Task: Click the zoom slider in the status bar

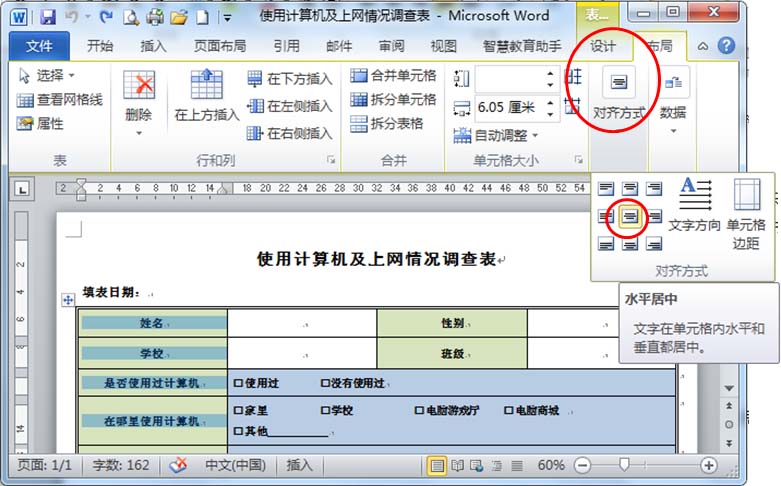Action: point(625,465)
